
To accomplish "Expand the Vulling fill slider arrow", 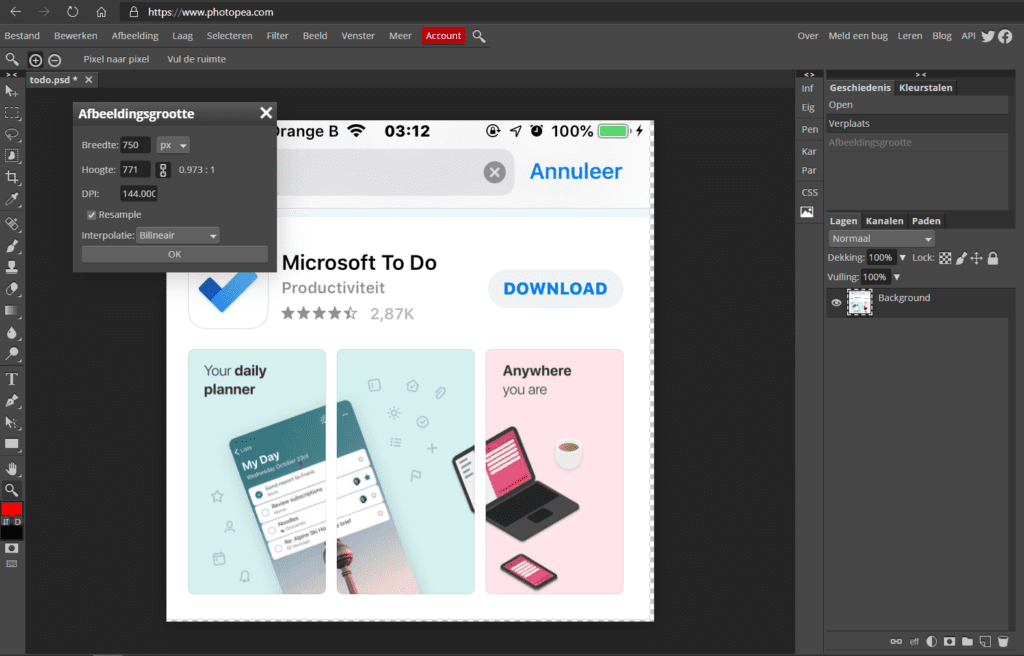I will tap(897, 277).
